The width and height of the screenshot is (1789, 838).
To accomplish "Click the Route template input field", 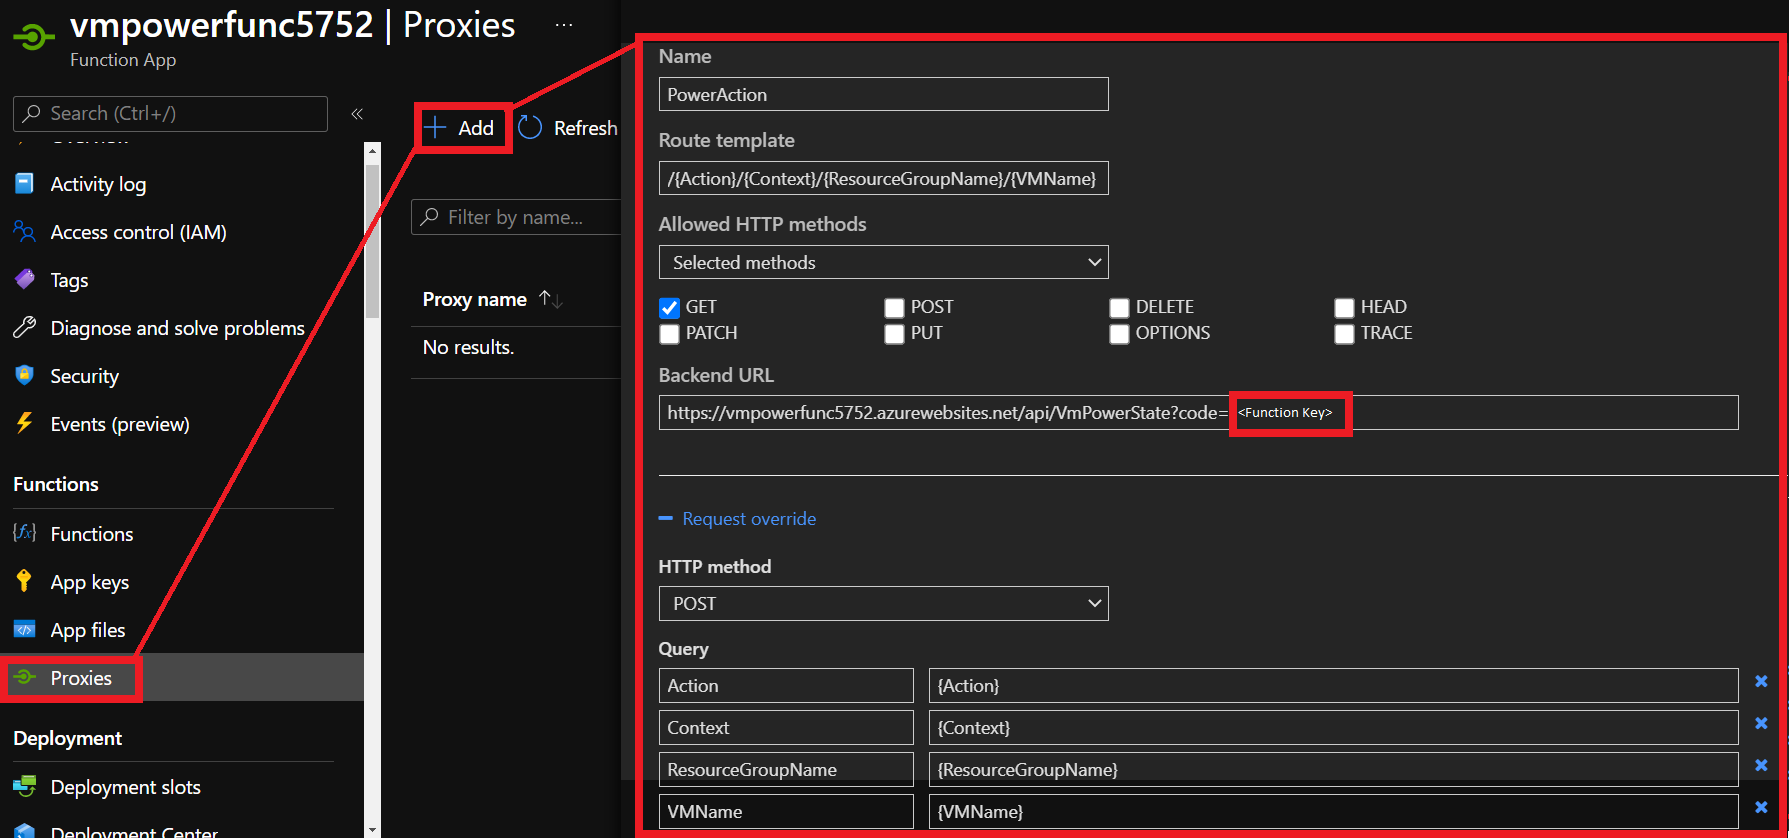I will pyautogui.click(x=883, y=178).
